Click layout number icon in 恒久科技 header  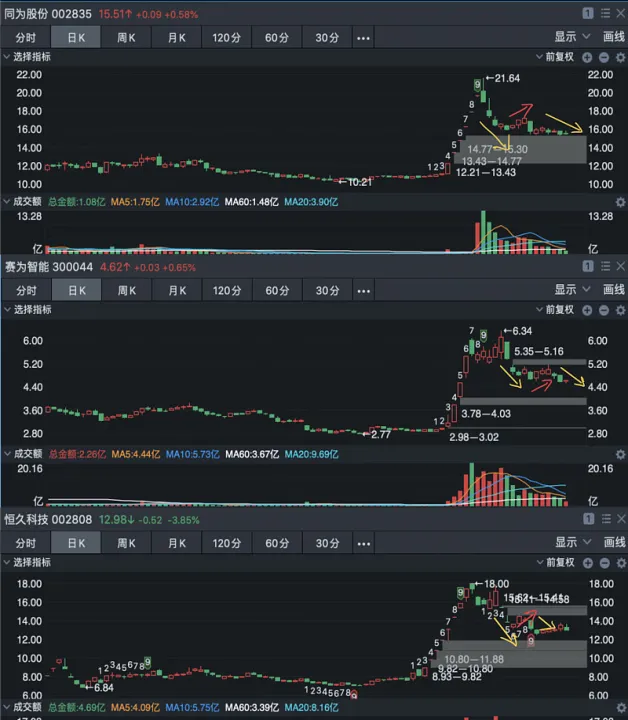(x=589, y=519)
